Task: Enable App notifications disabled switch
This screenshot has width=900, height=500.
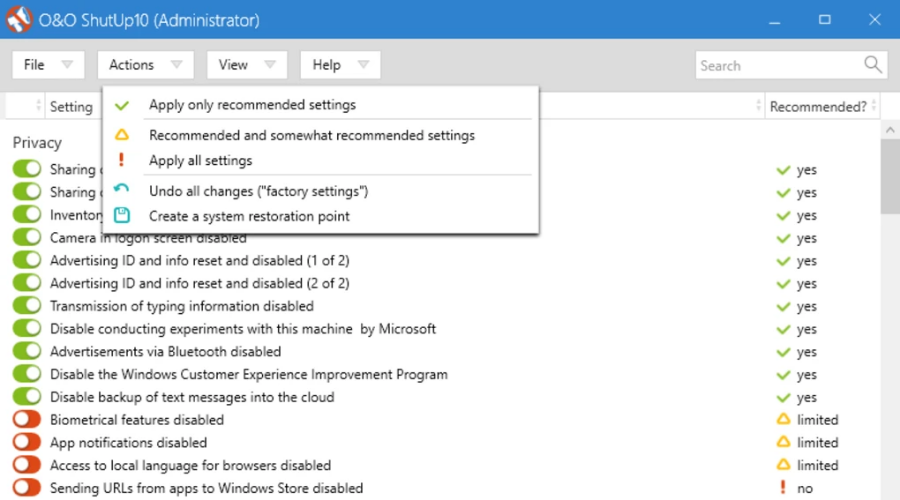Action: tap(27, 442)
